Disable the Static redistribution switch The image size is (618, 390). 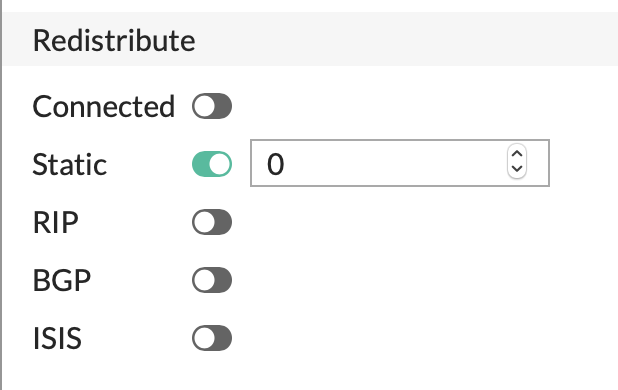coord(212,164)
